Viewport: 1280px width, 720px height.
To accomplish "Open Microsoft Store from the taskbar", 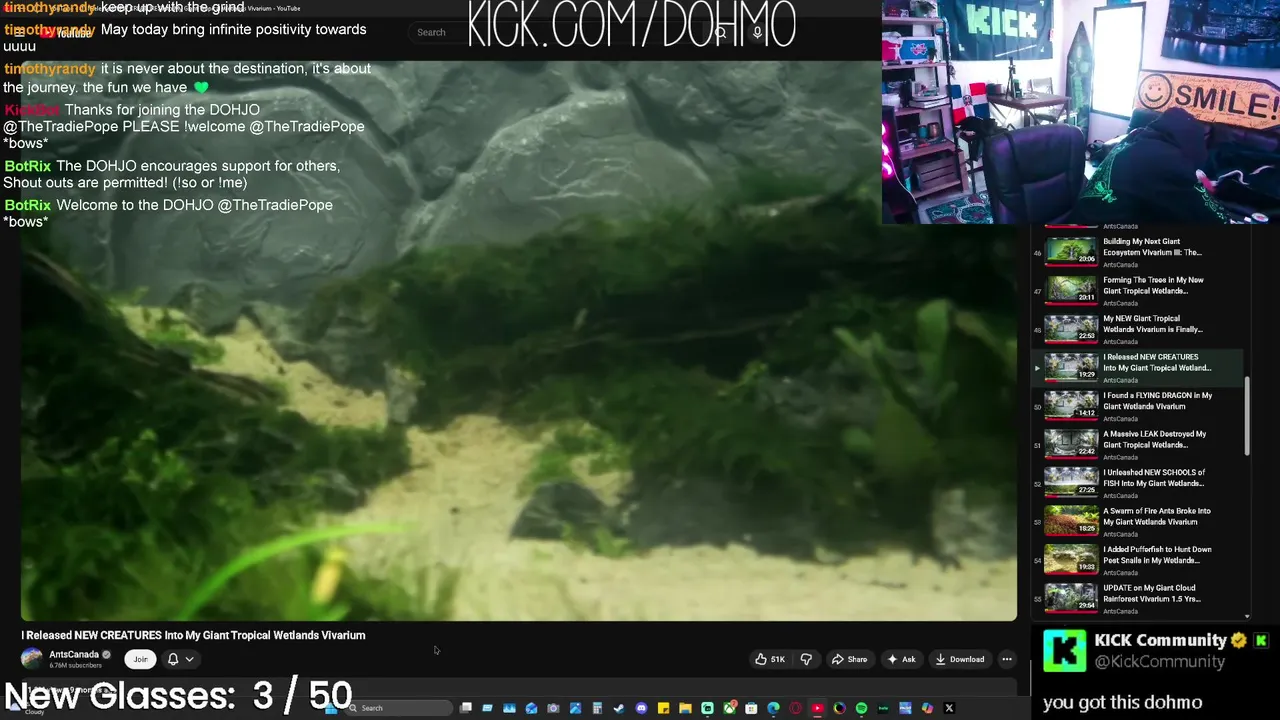I will click(x=751, y=708).
